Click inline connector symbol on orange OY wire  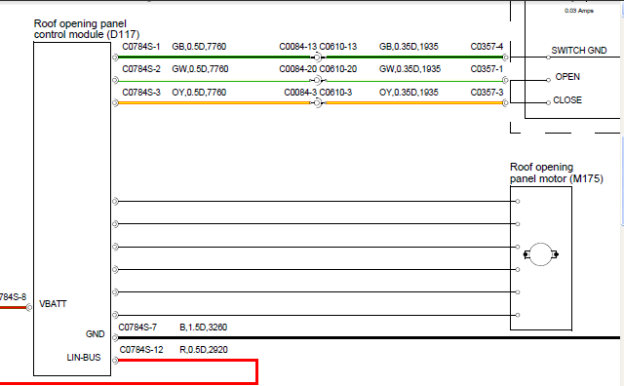click(317, 103)
